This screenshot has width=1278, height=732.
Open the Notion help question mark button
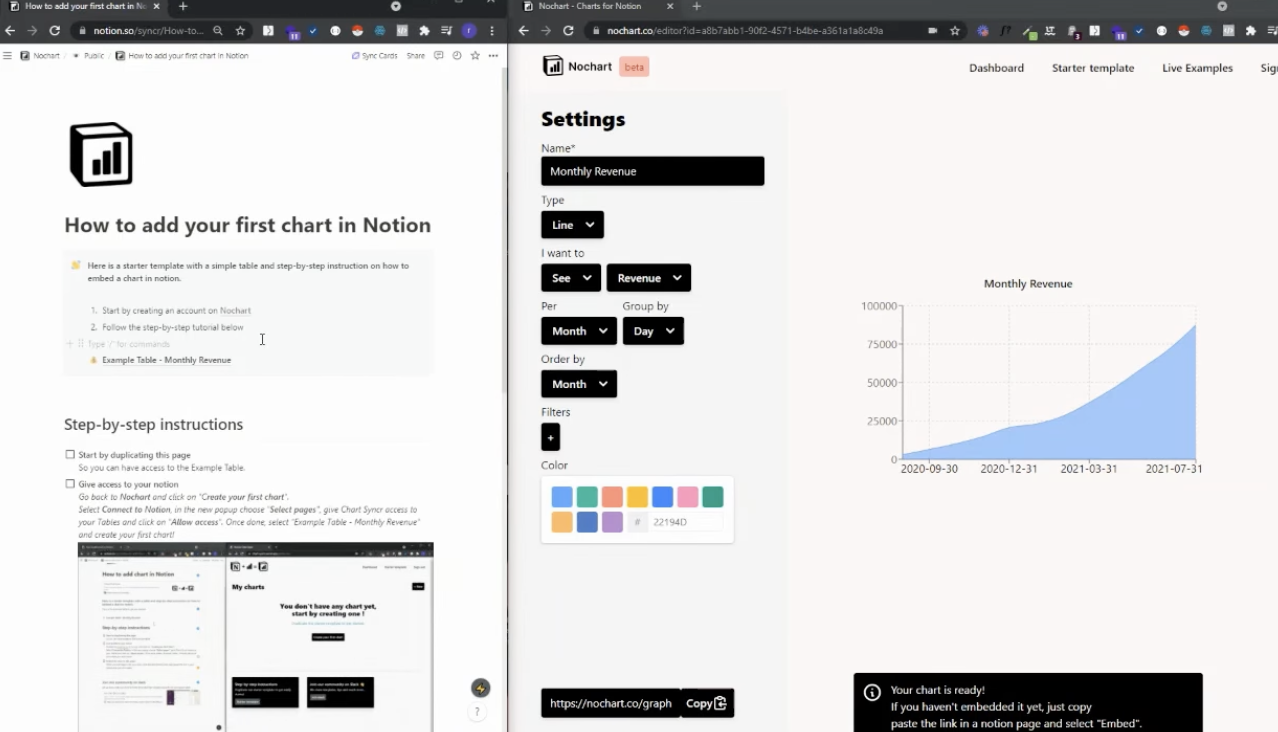click(477, 712)
